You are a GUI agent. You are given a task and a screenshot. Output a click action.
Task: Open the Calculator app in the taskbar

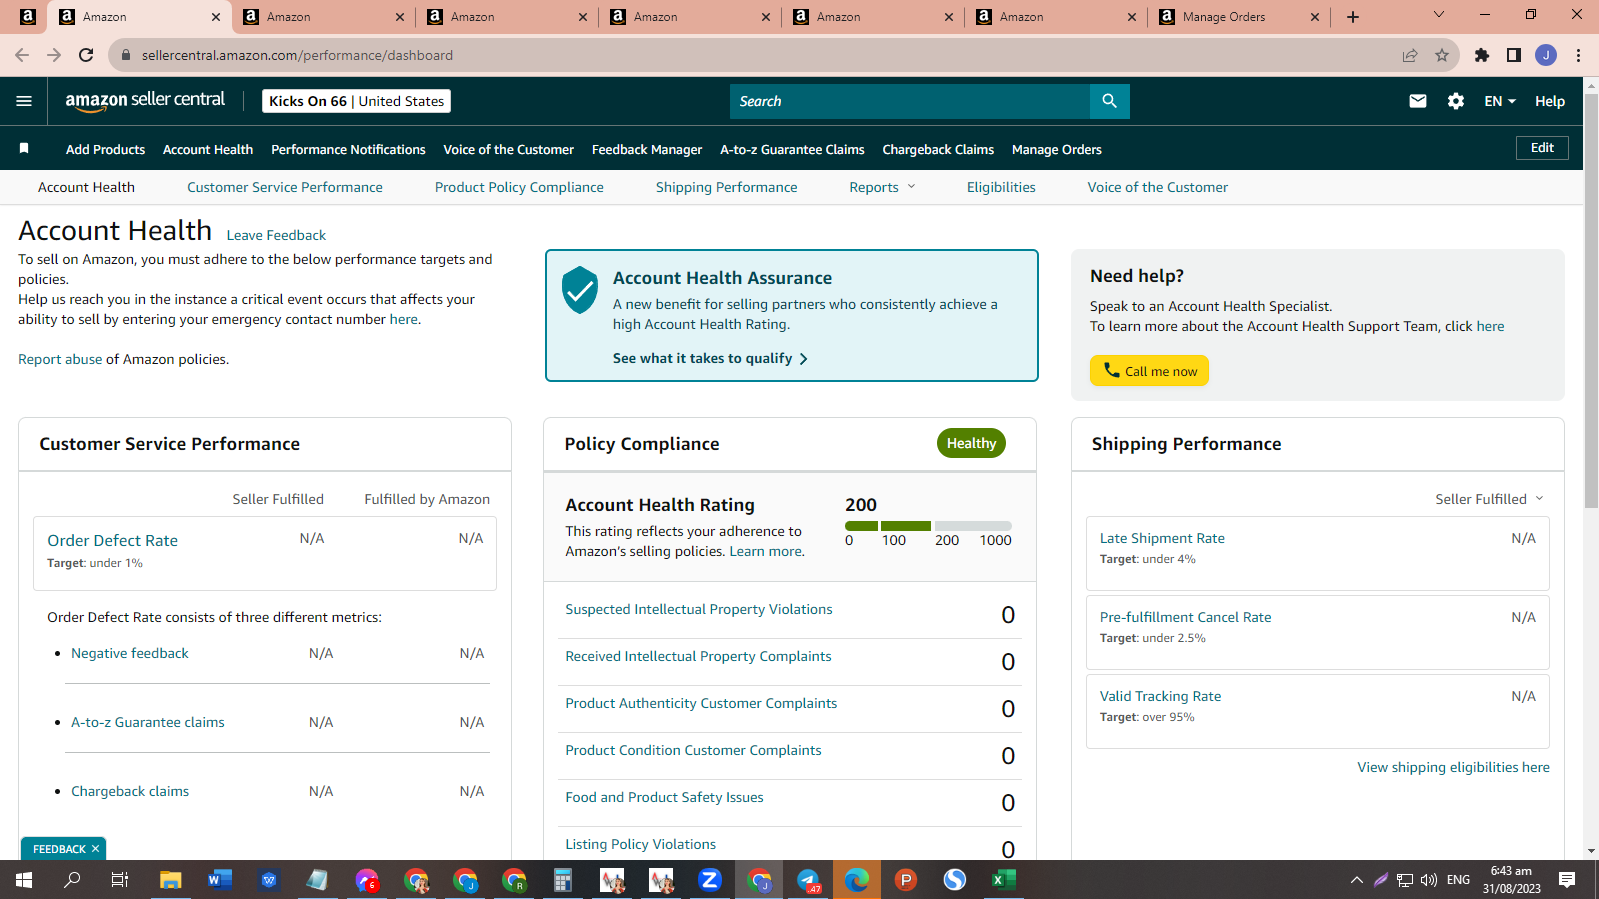click(x=563, y=880)
